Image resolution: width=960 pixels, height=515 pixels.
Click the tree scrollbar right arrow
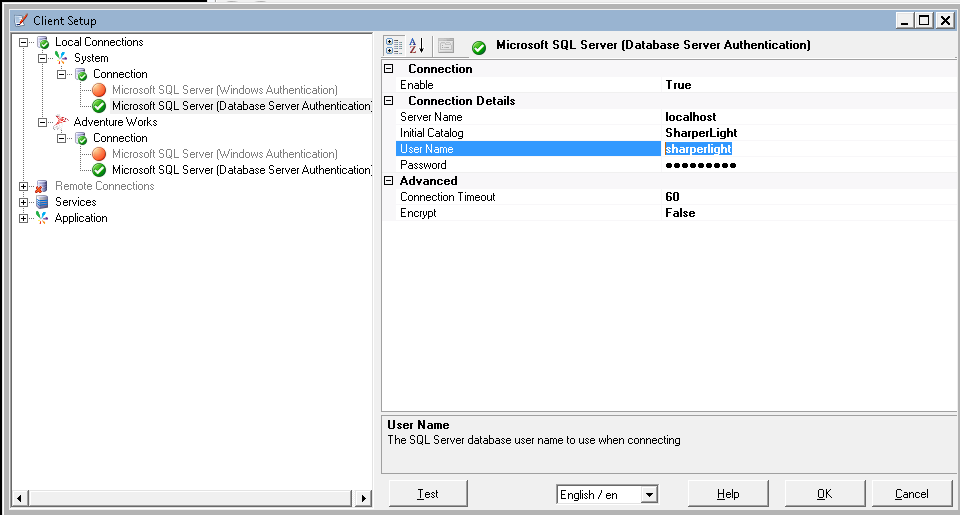[x=364, y=498]
